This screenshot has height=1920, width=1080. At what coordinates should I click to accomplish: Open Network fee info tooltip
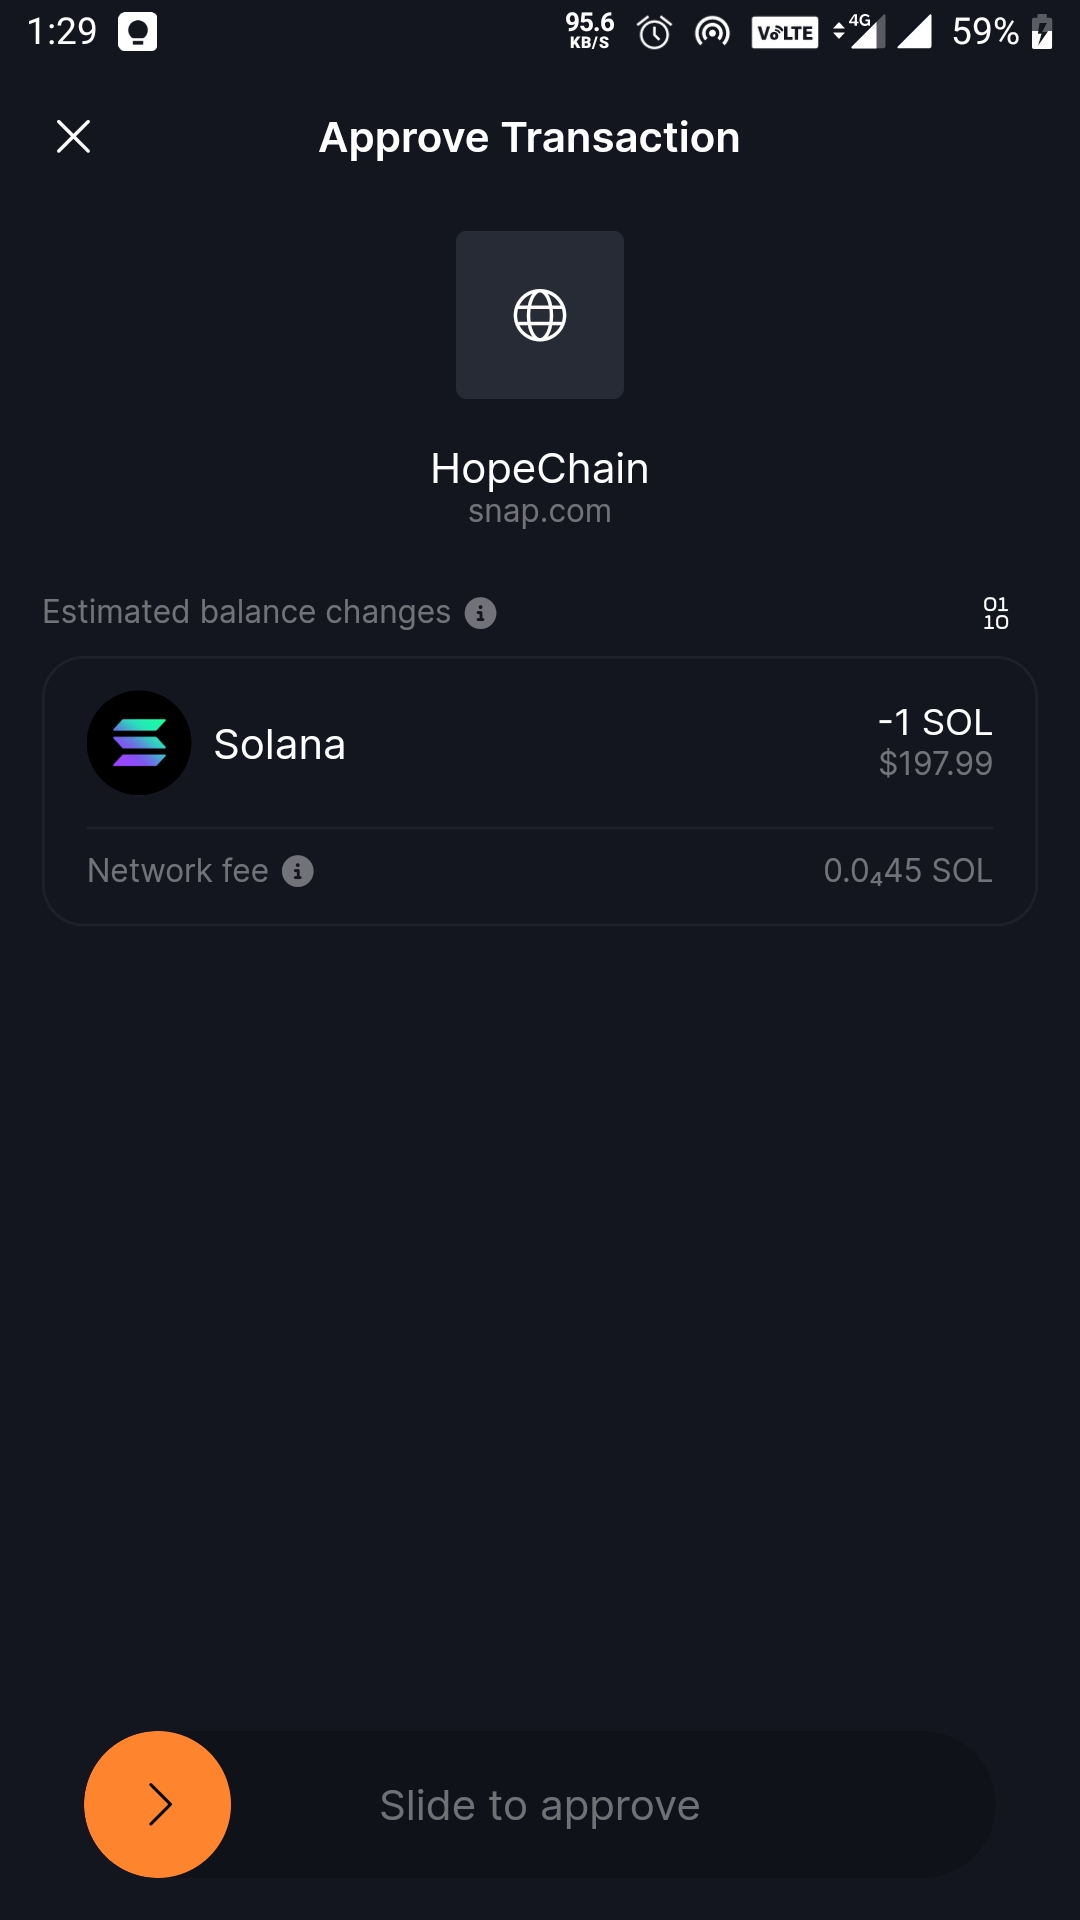click(x=298, y=871)
